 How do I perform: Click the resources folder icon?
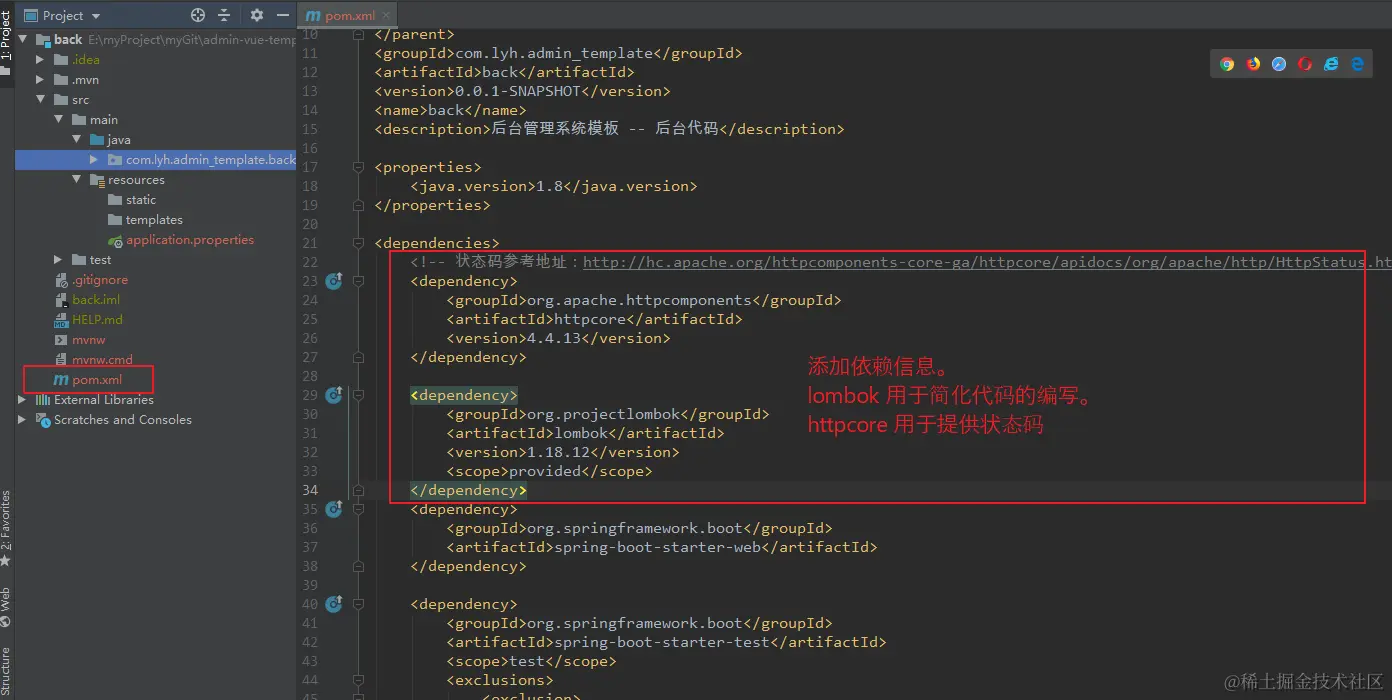click(97, 180)
